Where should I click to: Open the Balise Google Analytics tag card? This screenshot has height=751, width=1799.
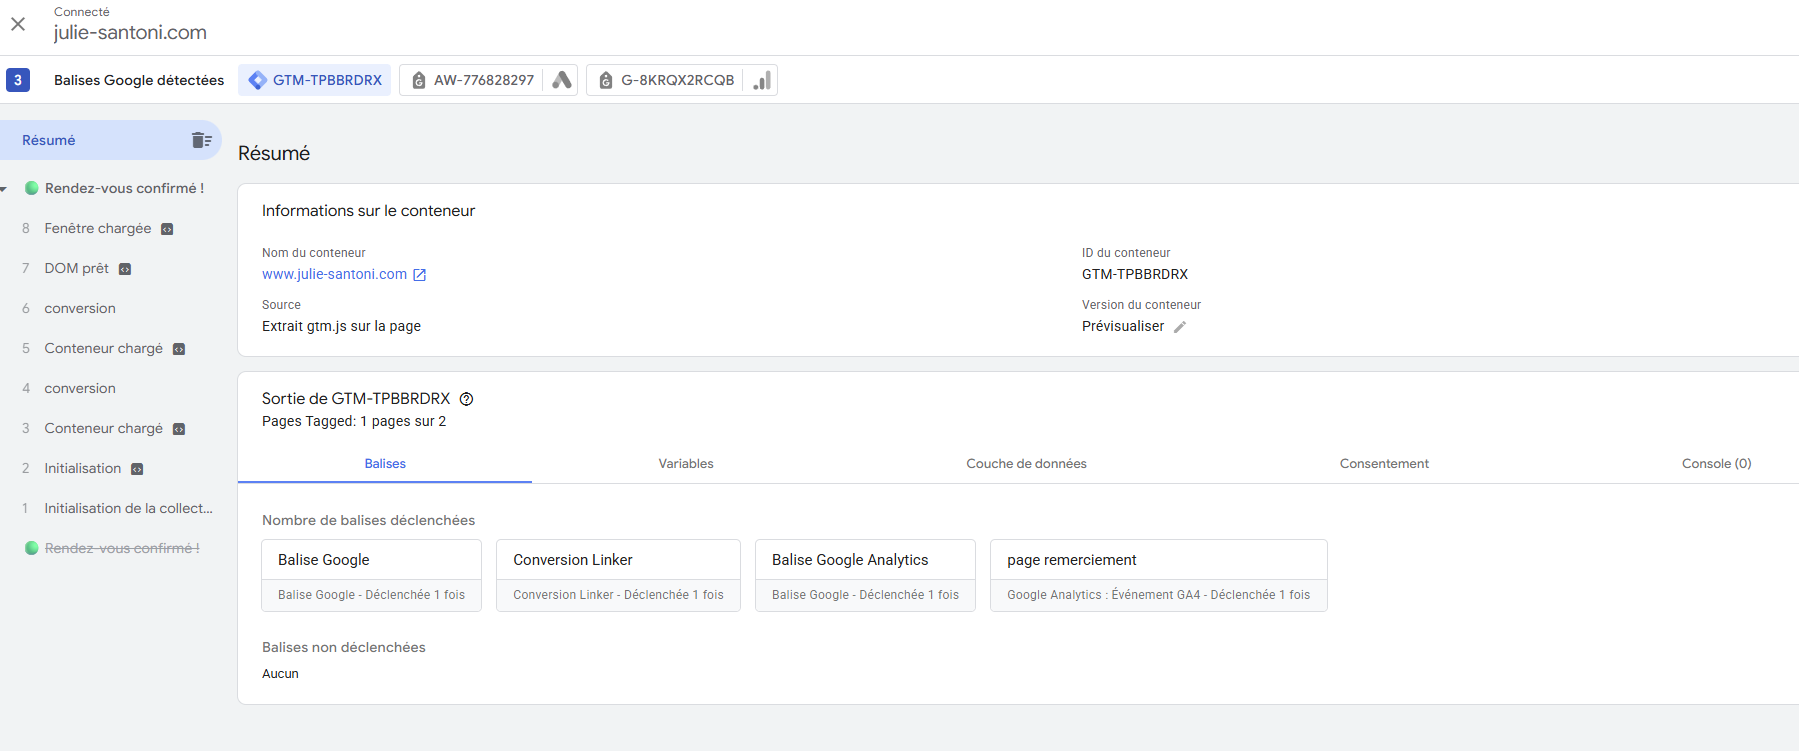865,576
